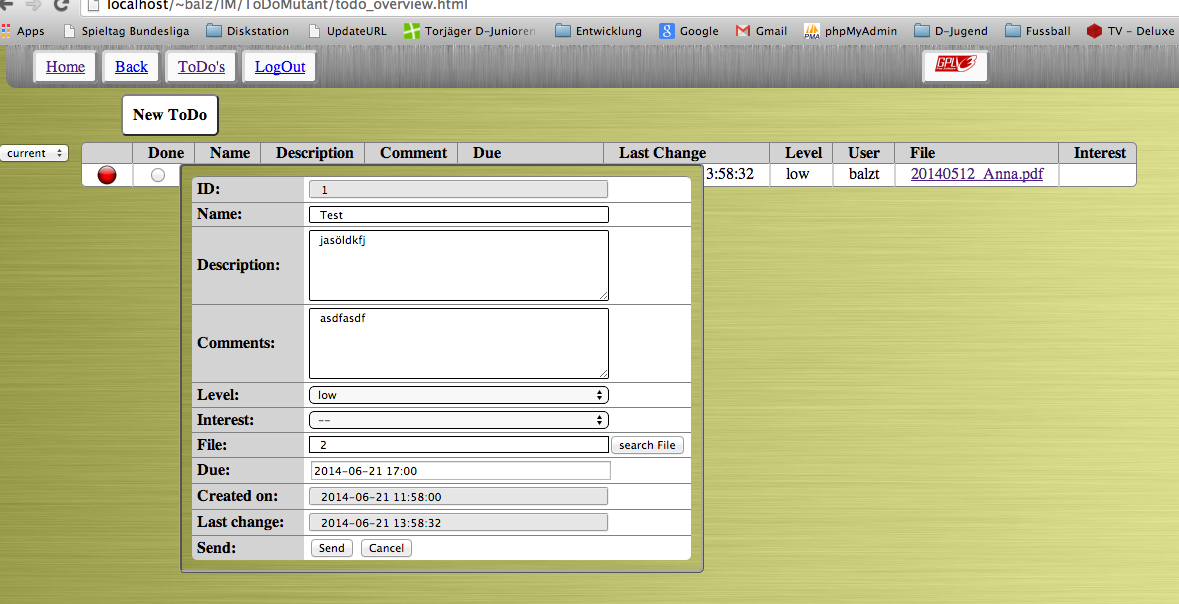This screenshot has height=604, width=1179.
Task: Click the search File button
Action: (x=647, y=444)
